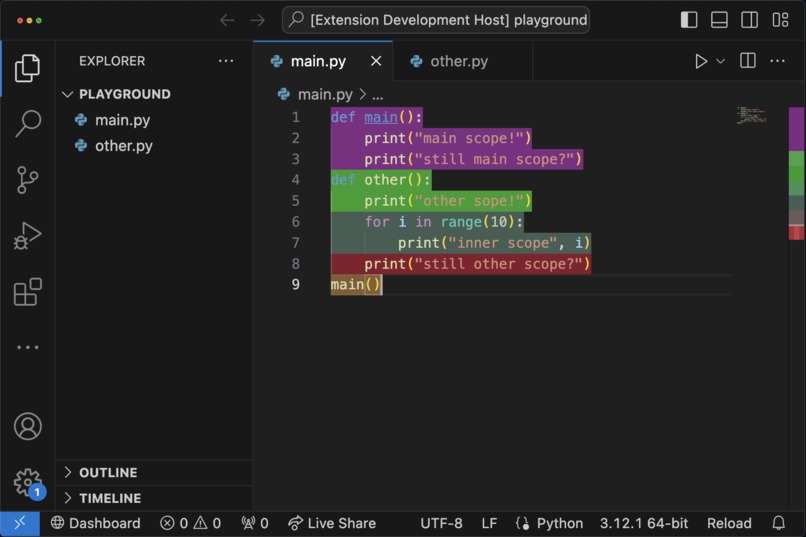Toggle the primary side bar

689,20
